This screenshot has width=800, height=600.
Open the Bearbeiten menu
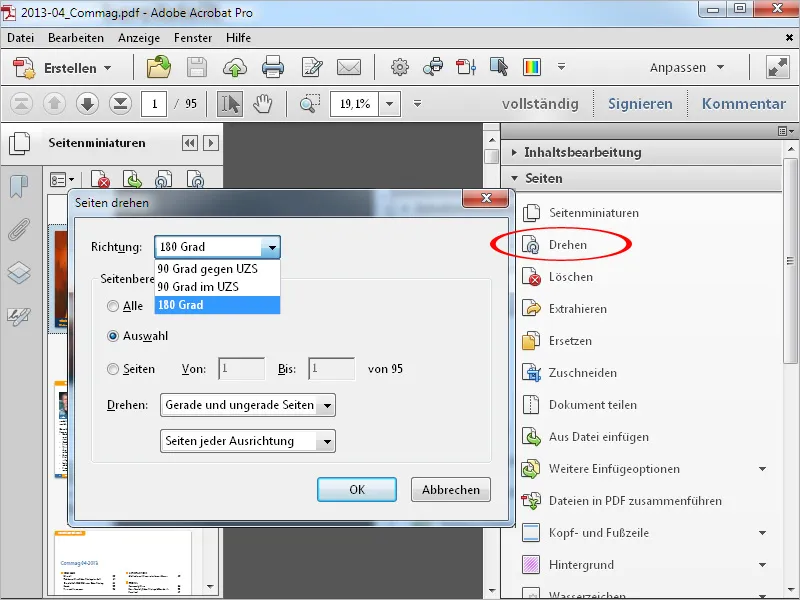pyautogui.click(x=76, y=38)
